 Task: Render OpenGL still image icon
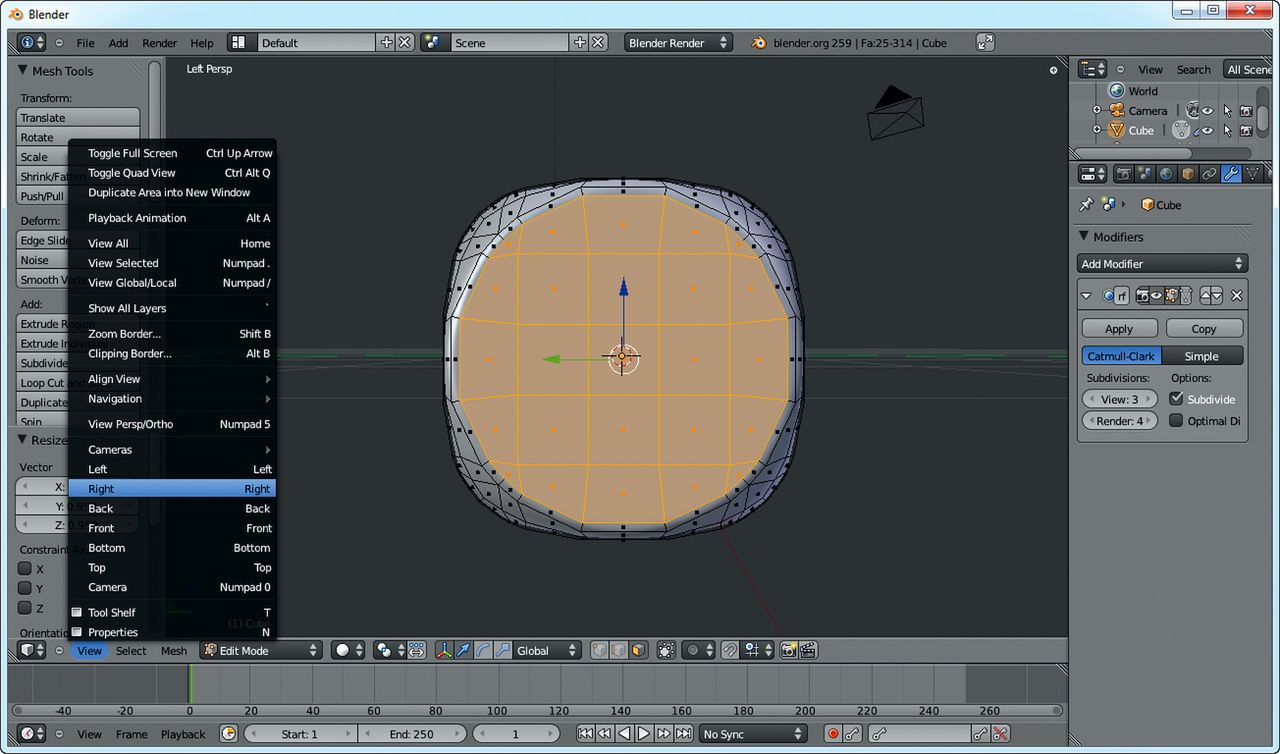[x=789, y=650]
